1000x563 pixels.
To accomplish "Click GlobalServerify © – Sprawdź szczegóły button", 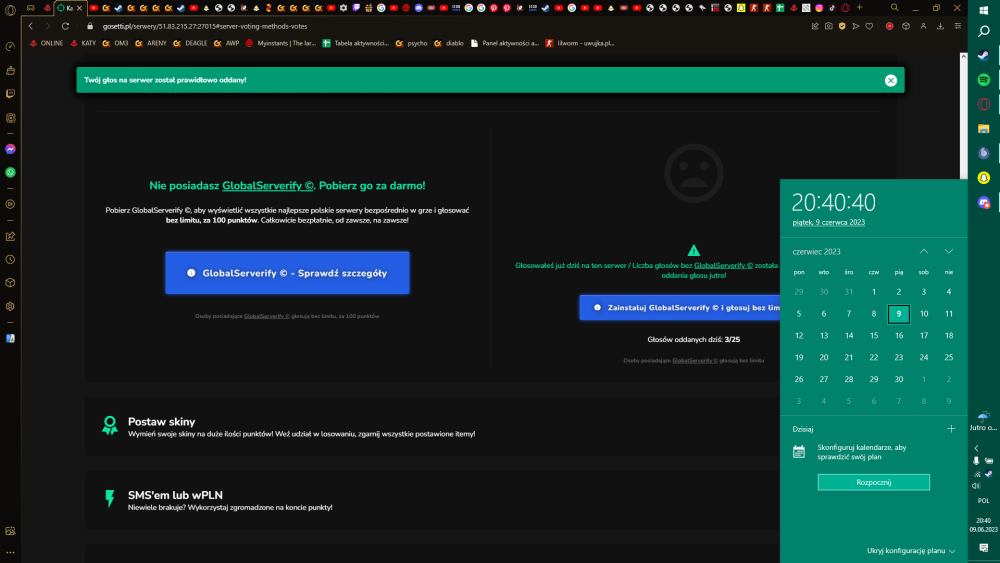I will pyautogui.click(x=287, y=273).
